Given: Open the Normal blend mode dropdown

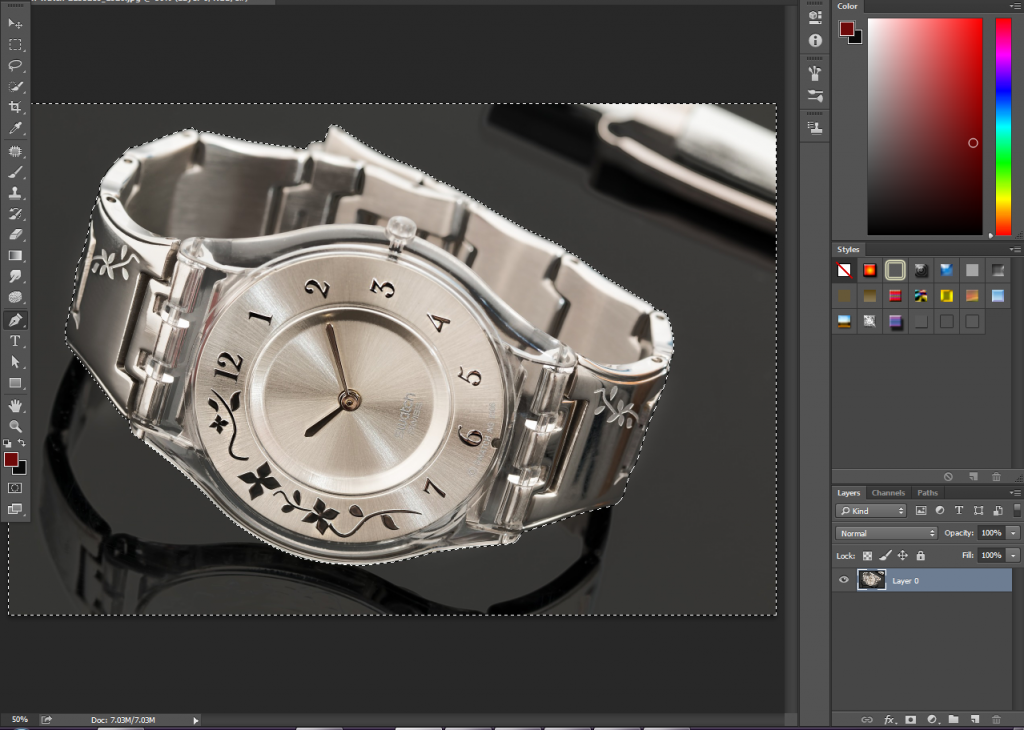Looking at the screenshot, I should (886, 533).
